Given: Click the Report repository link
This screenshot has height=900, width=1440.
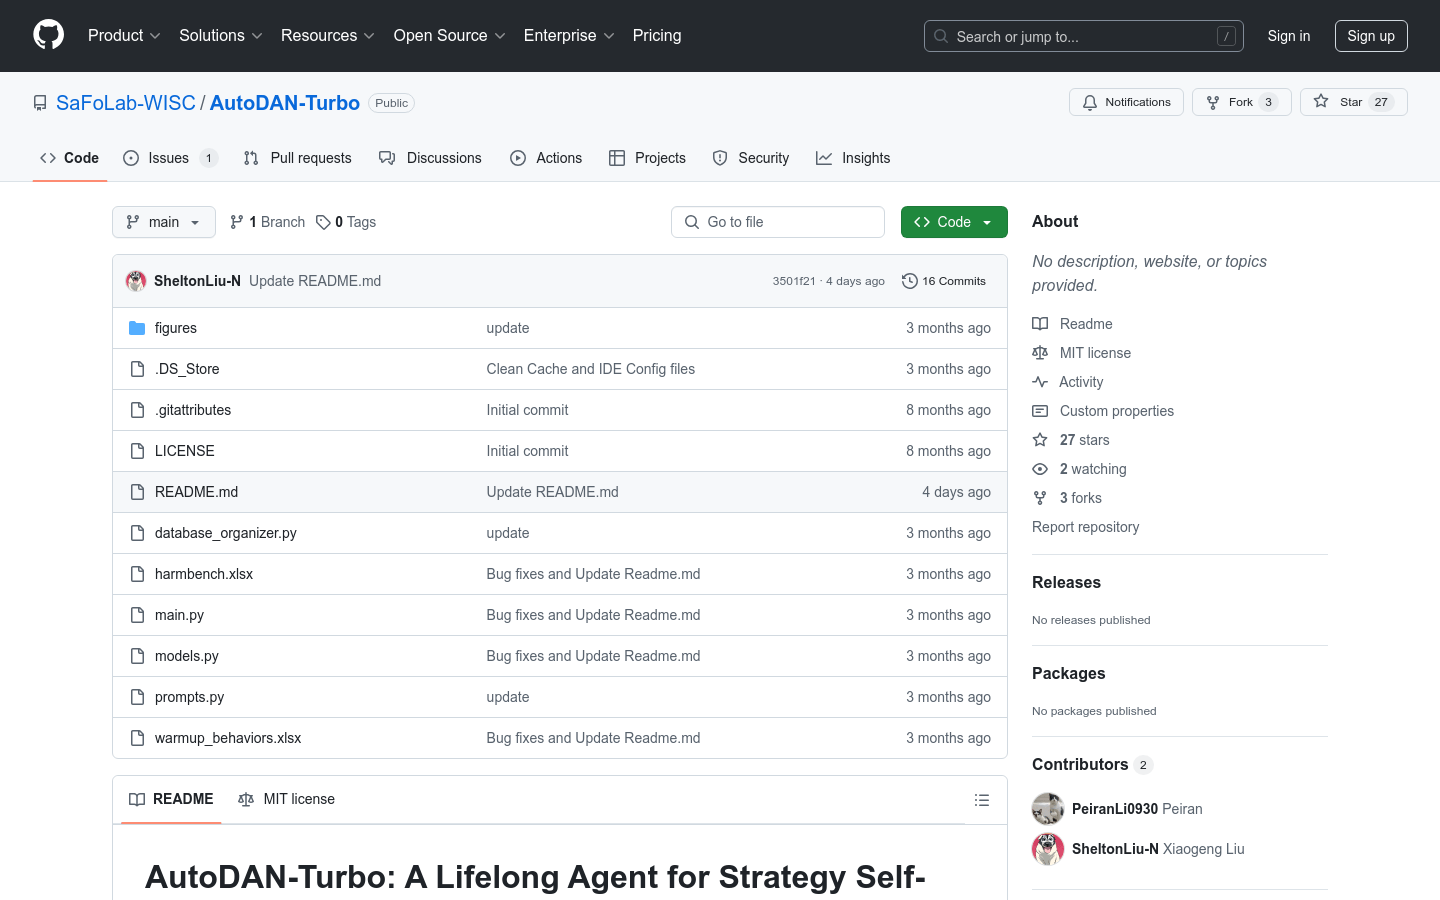Looking at the screenshot, I should (1085, 527).
